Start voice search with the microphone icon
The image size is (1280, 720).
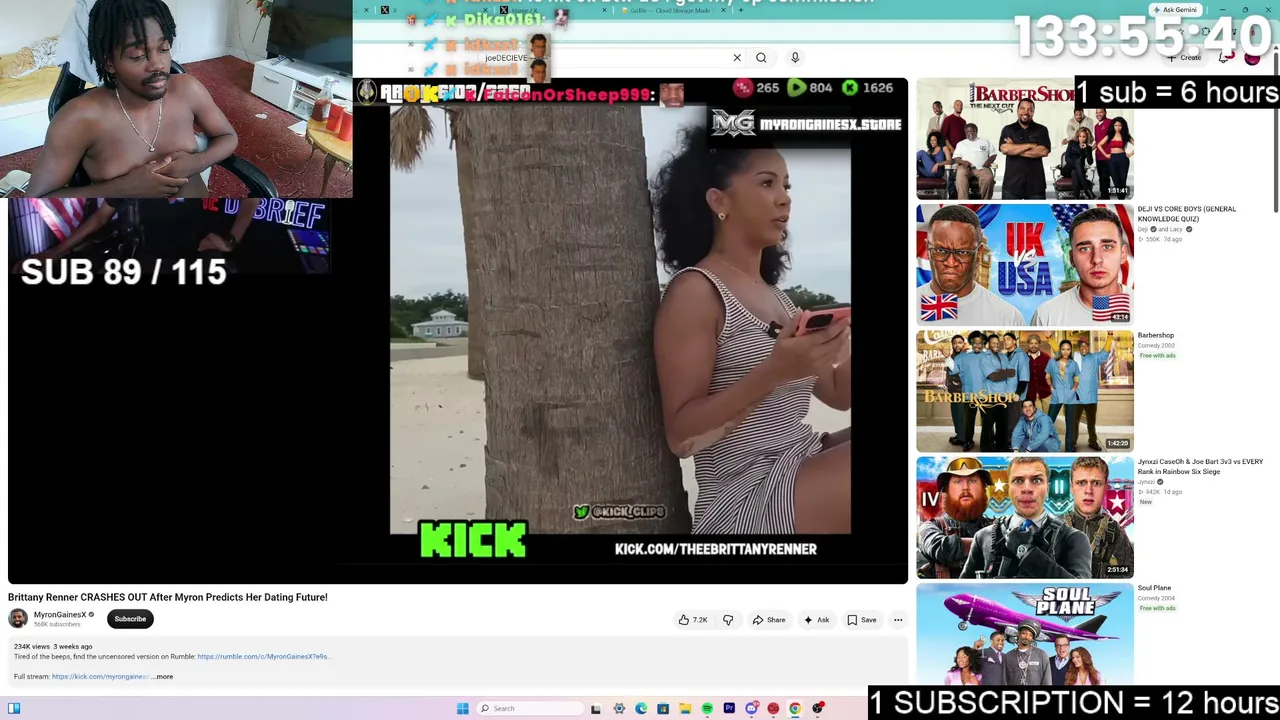(795, 58)
